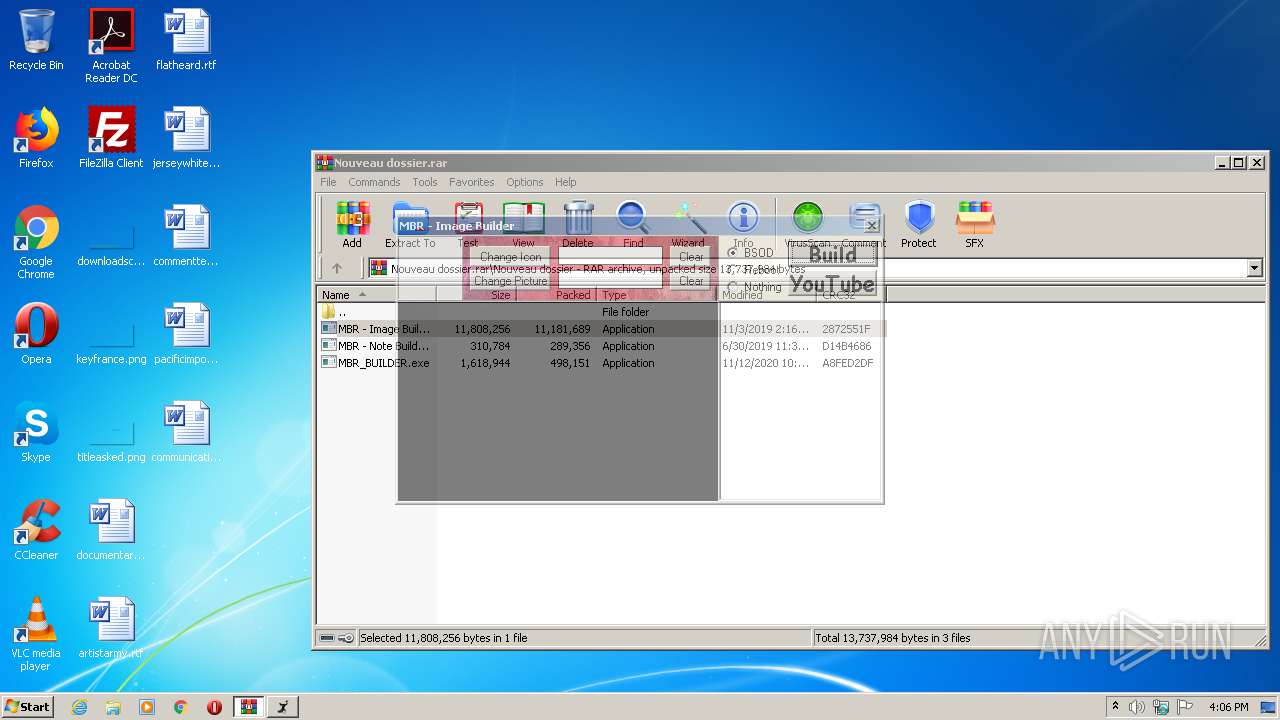Open the Start menu
The image size is (1280, 720).
tap(28, 707)
